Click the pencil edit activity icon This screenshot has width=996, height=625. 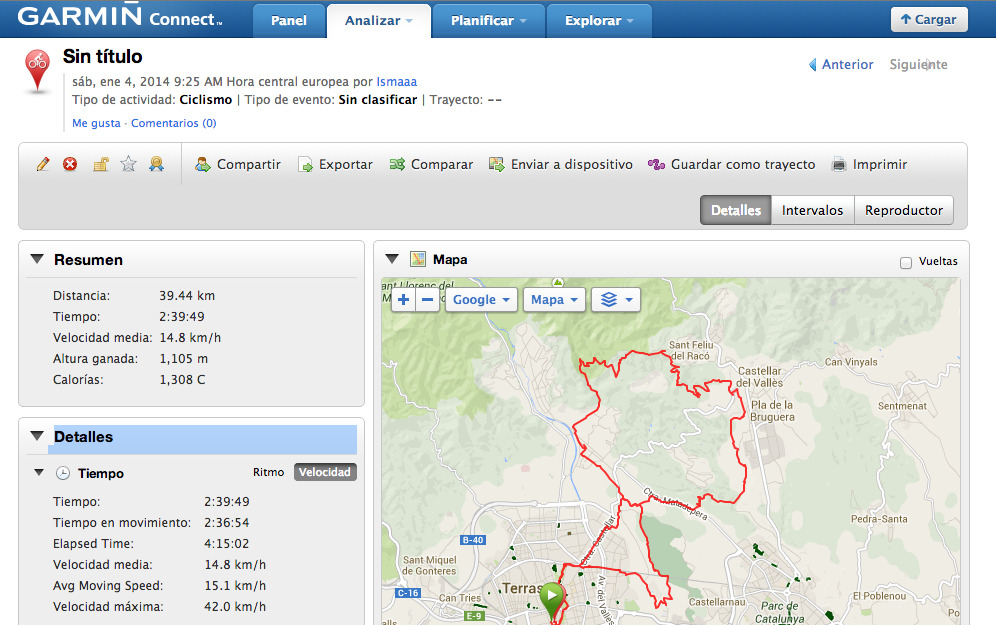[x=42, y=164]
